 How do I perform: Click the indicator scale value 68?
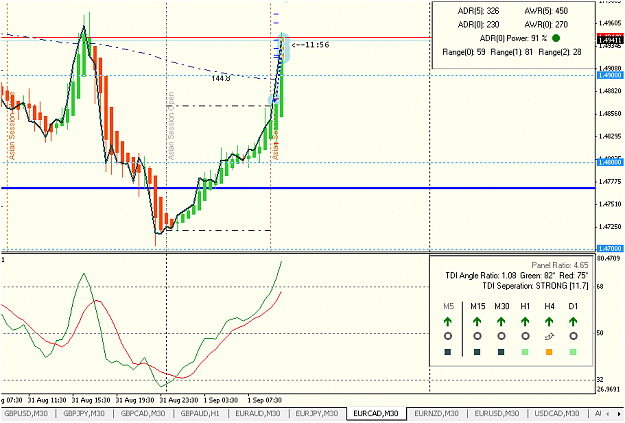(x=600, y=287)
